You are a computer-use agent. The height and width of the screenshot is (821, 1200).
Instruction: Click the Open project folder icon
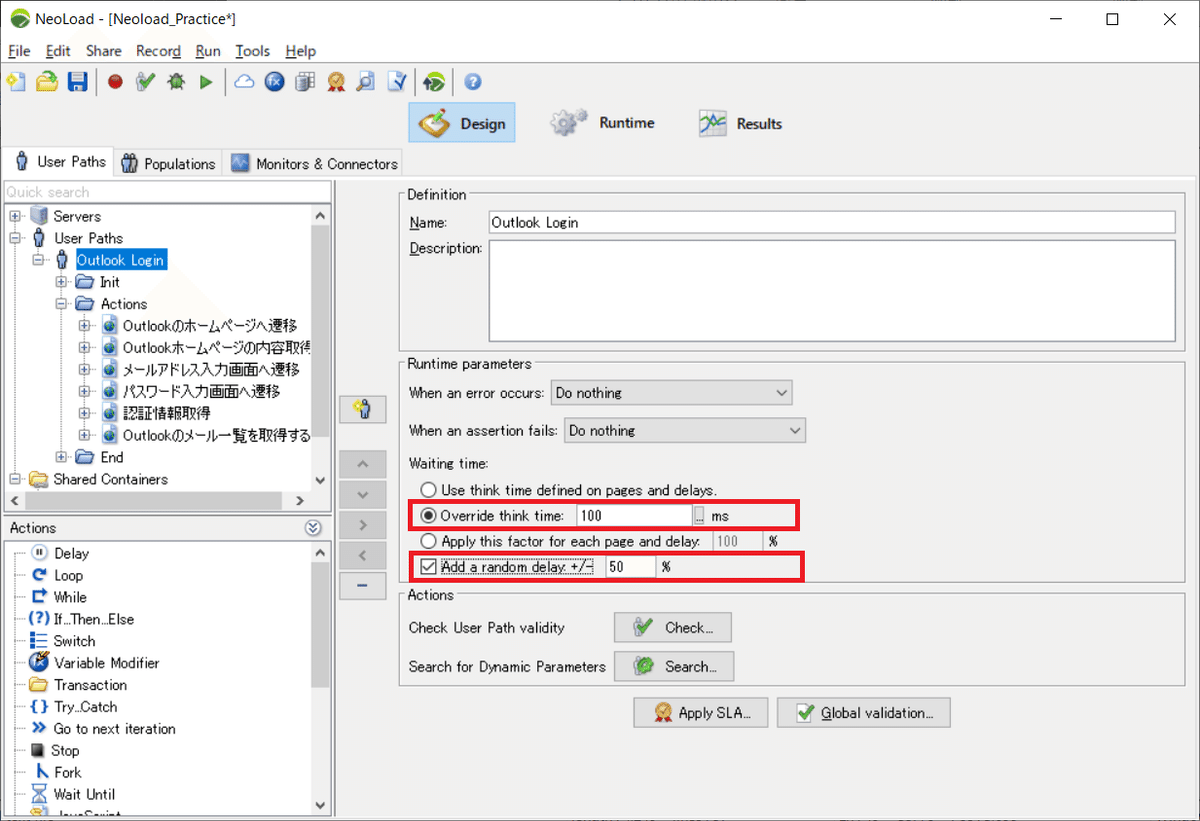[x=46, y=82]
